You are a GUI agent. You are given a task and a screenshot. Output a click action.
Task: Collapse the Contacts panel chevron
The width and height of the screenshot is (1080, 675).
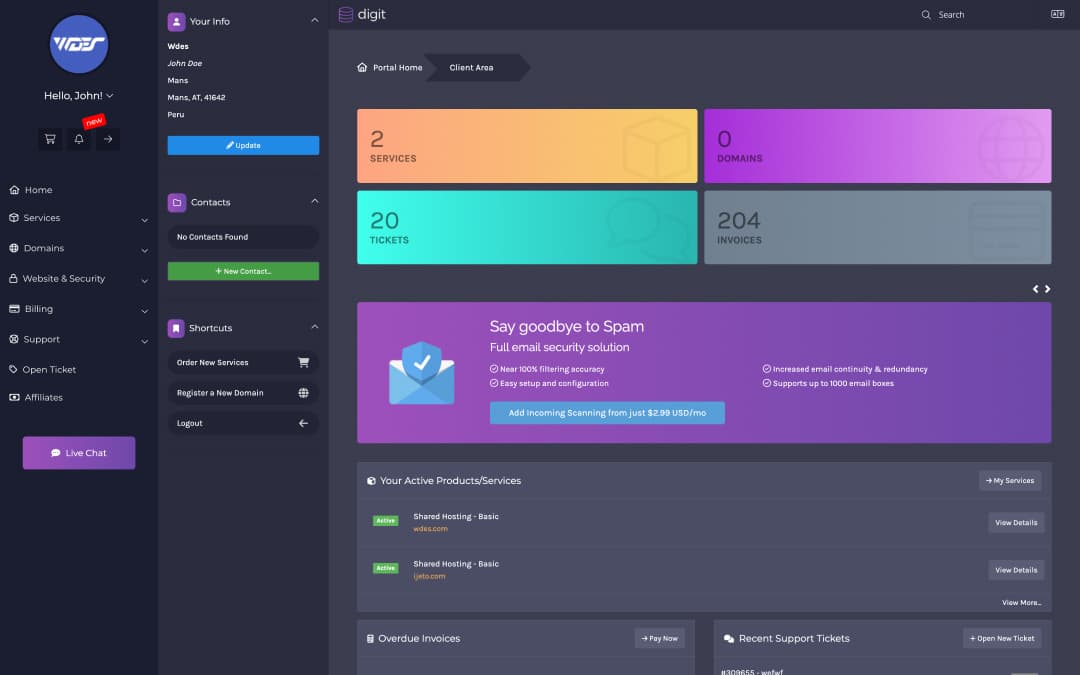point(315,201)
